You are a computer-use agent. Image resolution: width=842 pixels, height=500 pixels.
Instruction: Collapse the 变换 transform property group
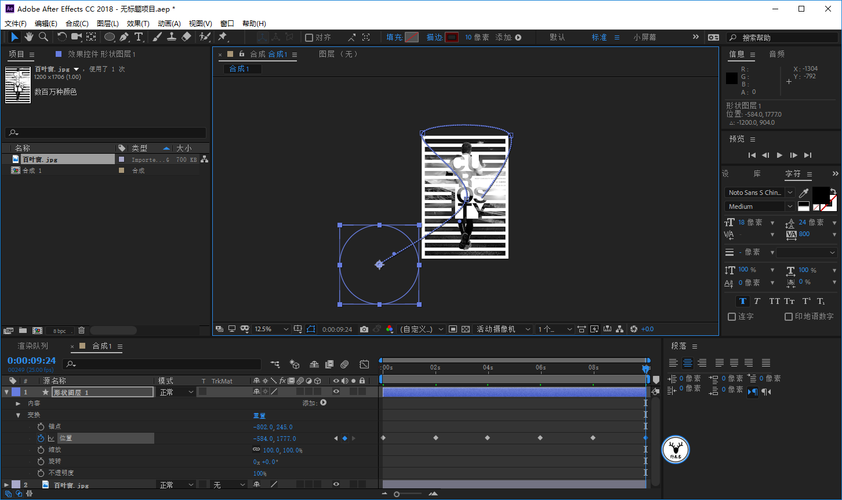click(x=18, y=415)
